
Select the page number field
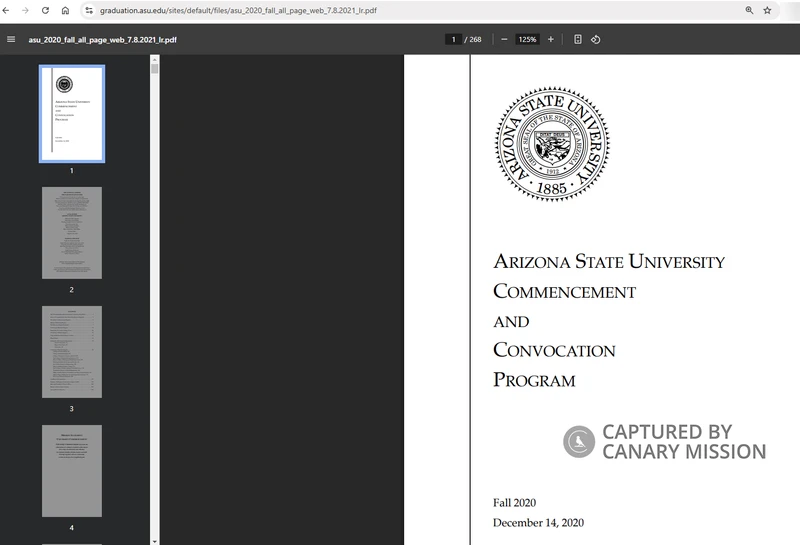(x=453, y=39)
